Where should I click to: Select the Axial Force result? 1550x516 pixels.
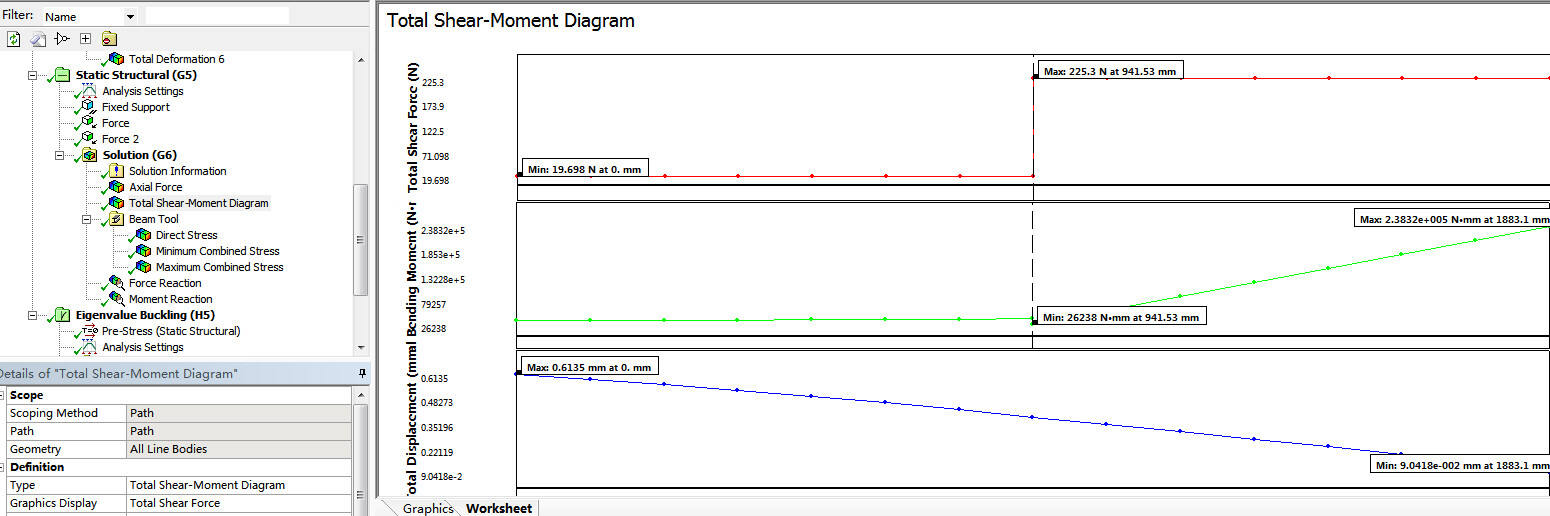tap(155, 187)
